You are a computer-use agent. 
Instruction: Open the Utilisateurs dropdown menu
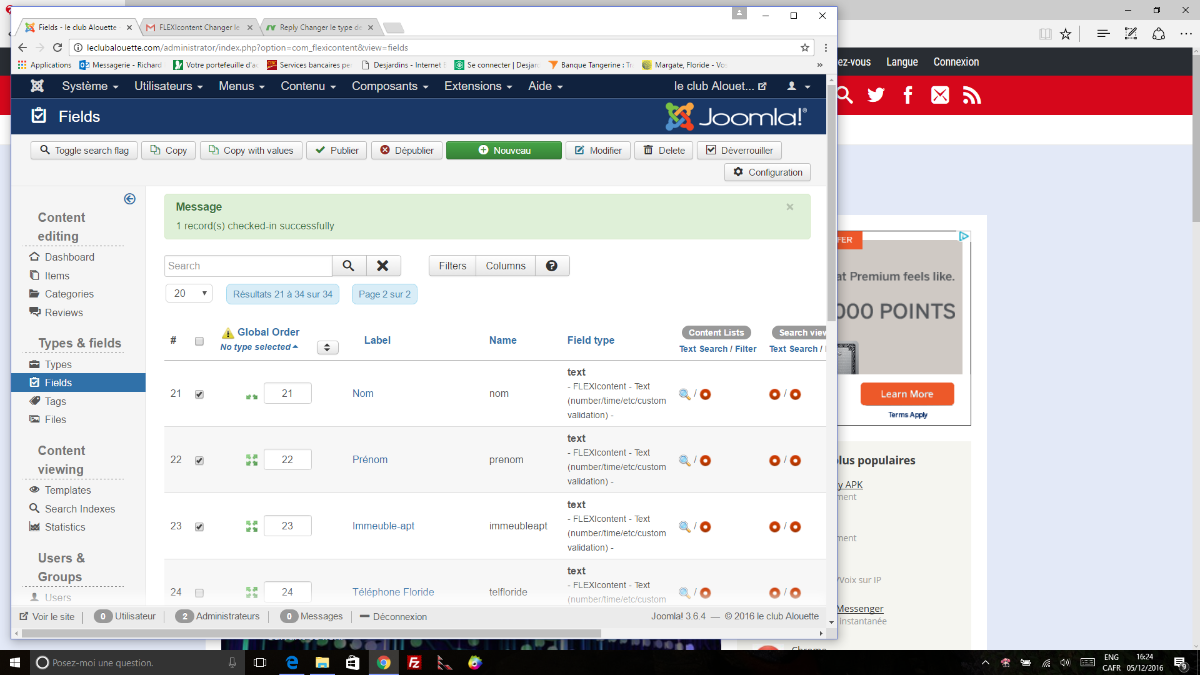[x=169, y=86]
